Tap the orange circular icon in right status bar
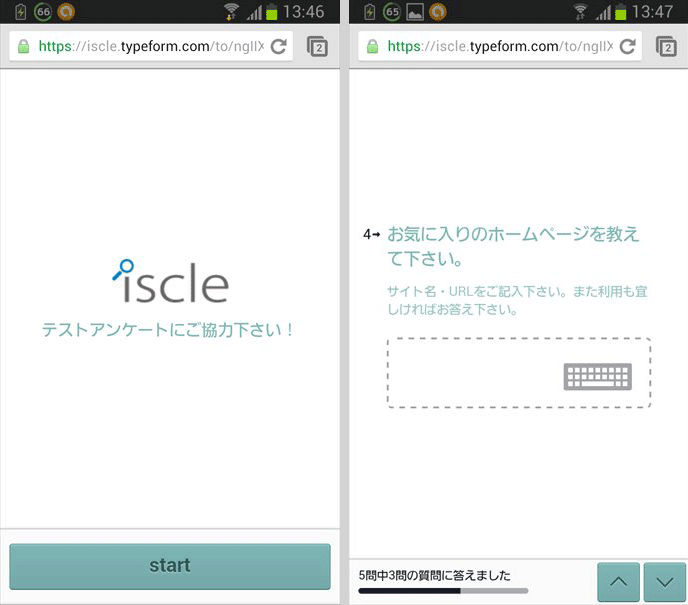The image size is (688, 605). [437, 12]
